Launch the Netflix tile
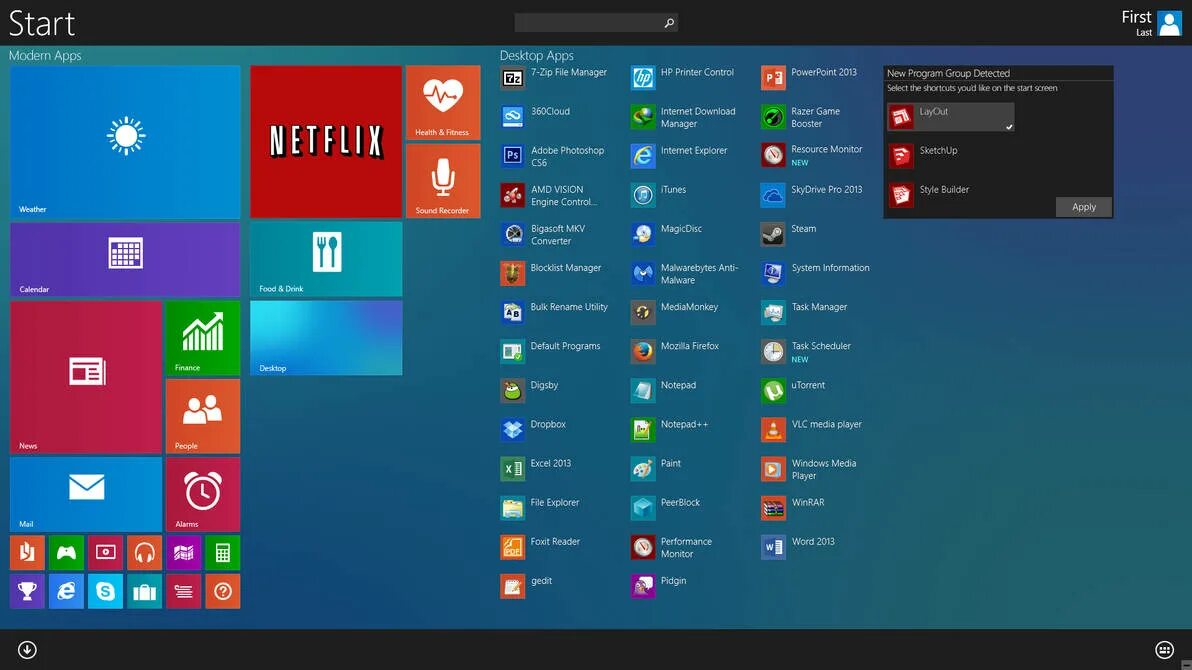Image resolution: width=1192 pixels, height=670 pixels. [x=326, y=141]
